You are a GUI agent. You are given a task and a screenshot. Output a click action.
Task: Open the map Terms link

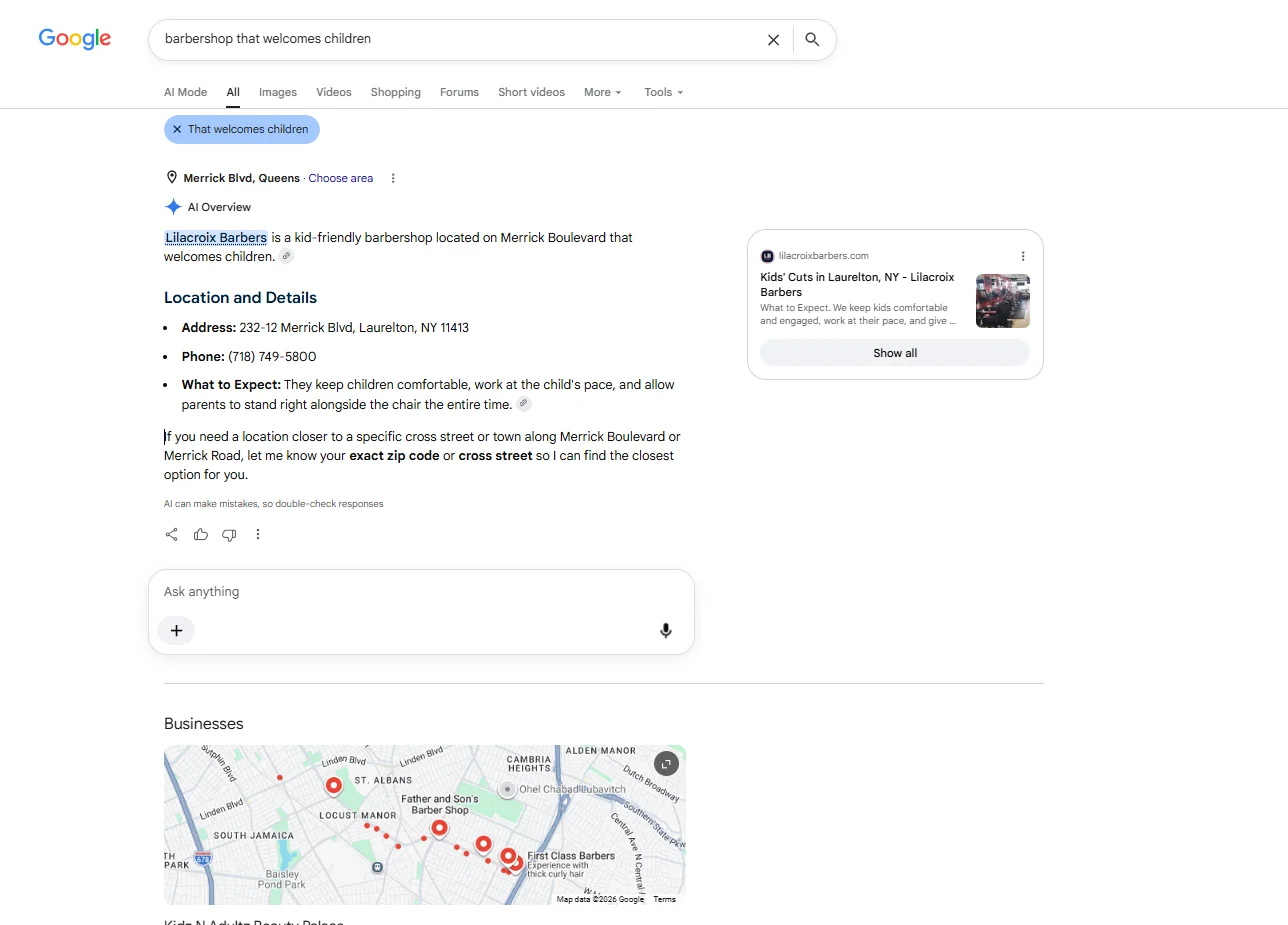[x=664, y=899]
